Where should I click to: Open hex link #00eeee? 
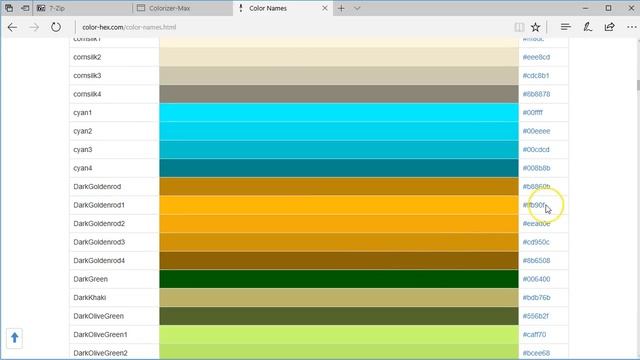pyautogui.click(x=536, y=131)
